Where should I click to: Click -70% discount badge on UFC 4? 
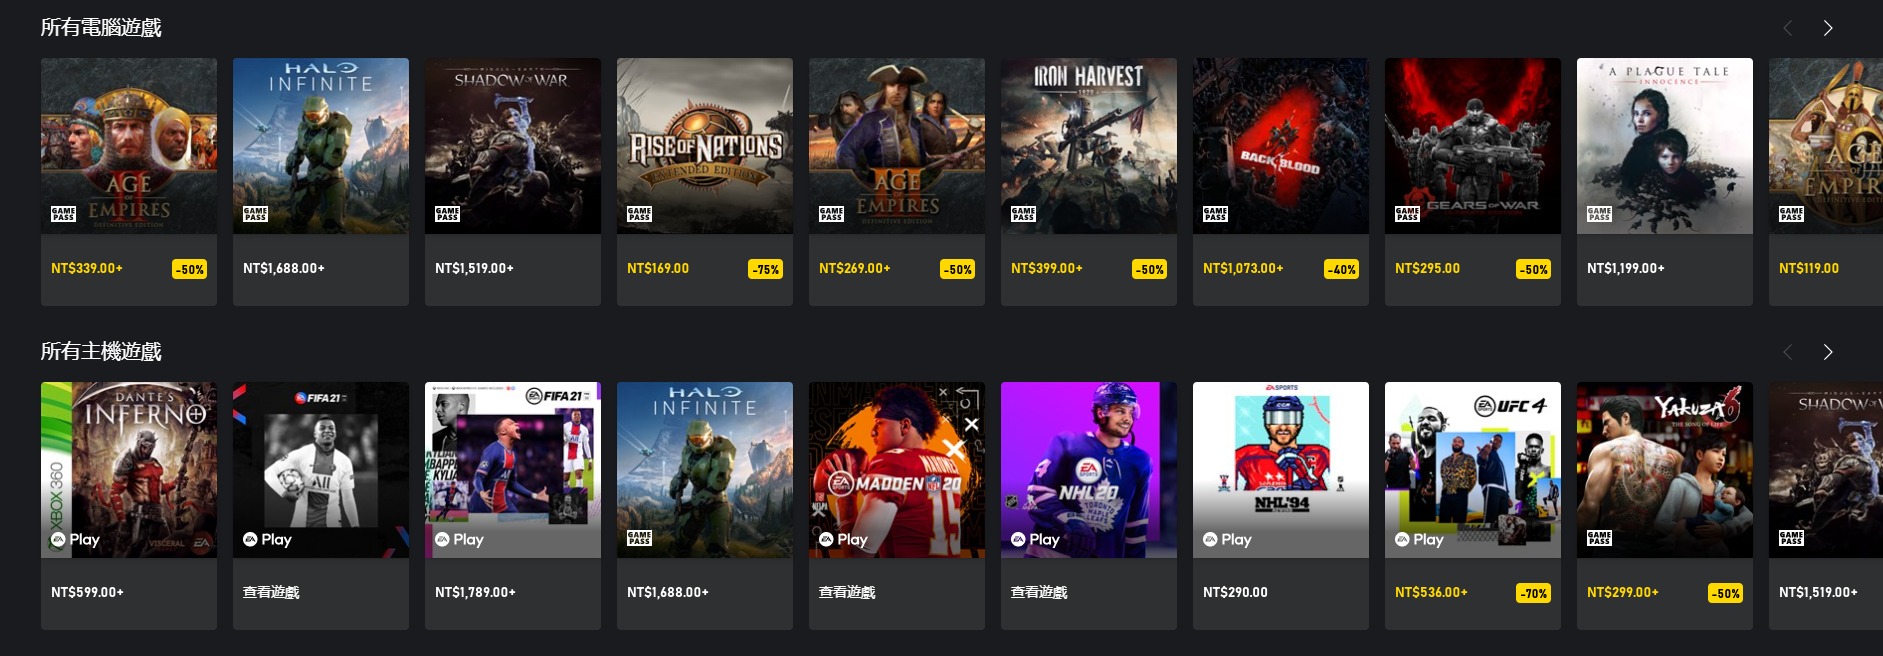(1534, 593)
